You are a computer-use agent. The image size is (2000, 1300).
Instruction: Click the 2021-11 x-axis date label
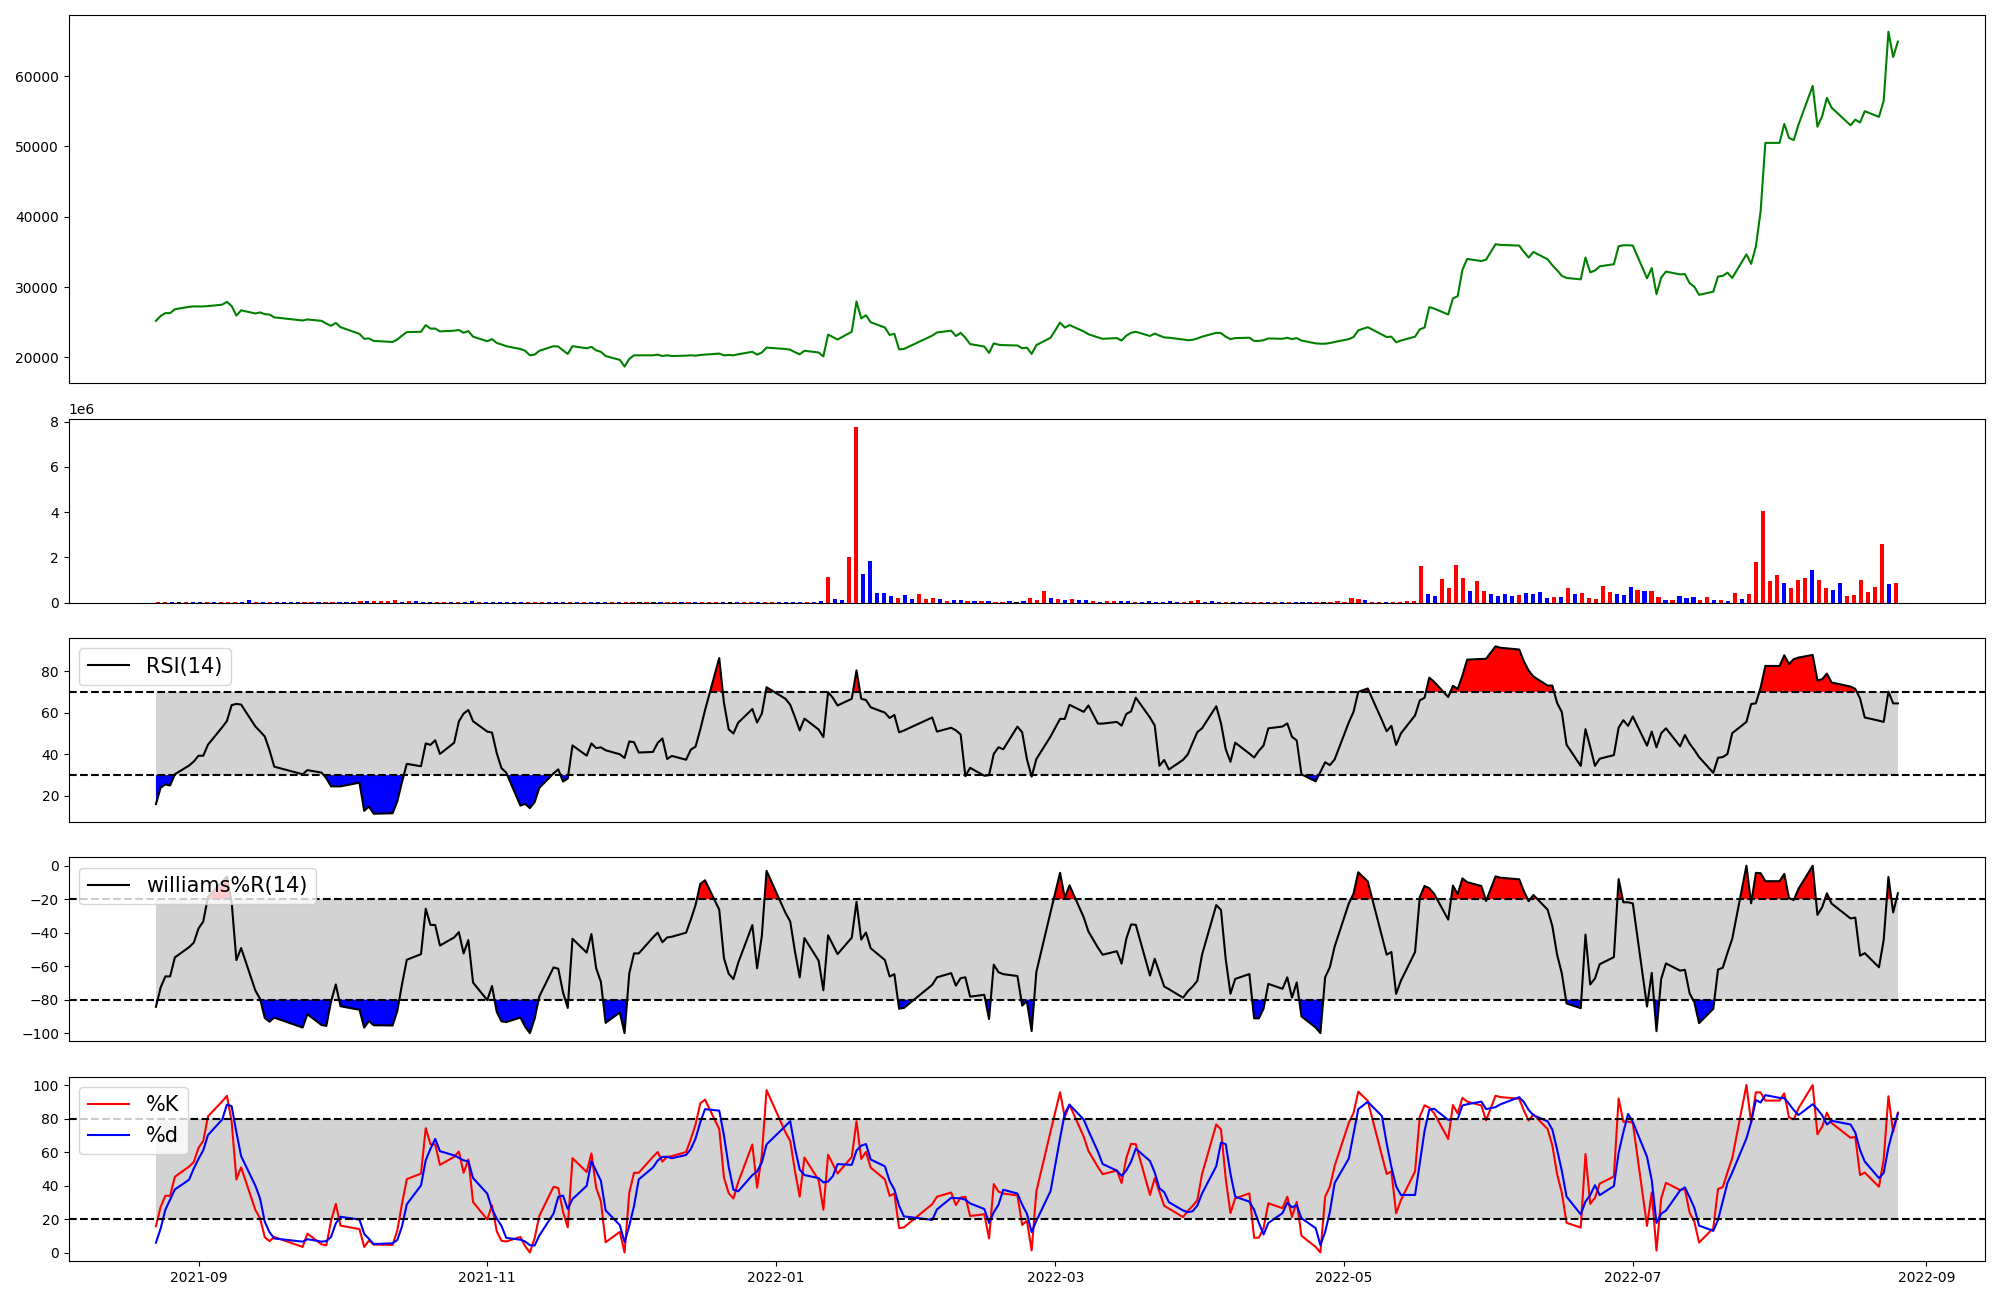tap(487, 1277)
